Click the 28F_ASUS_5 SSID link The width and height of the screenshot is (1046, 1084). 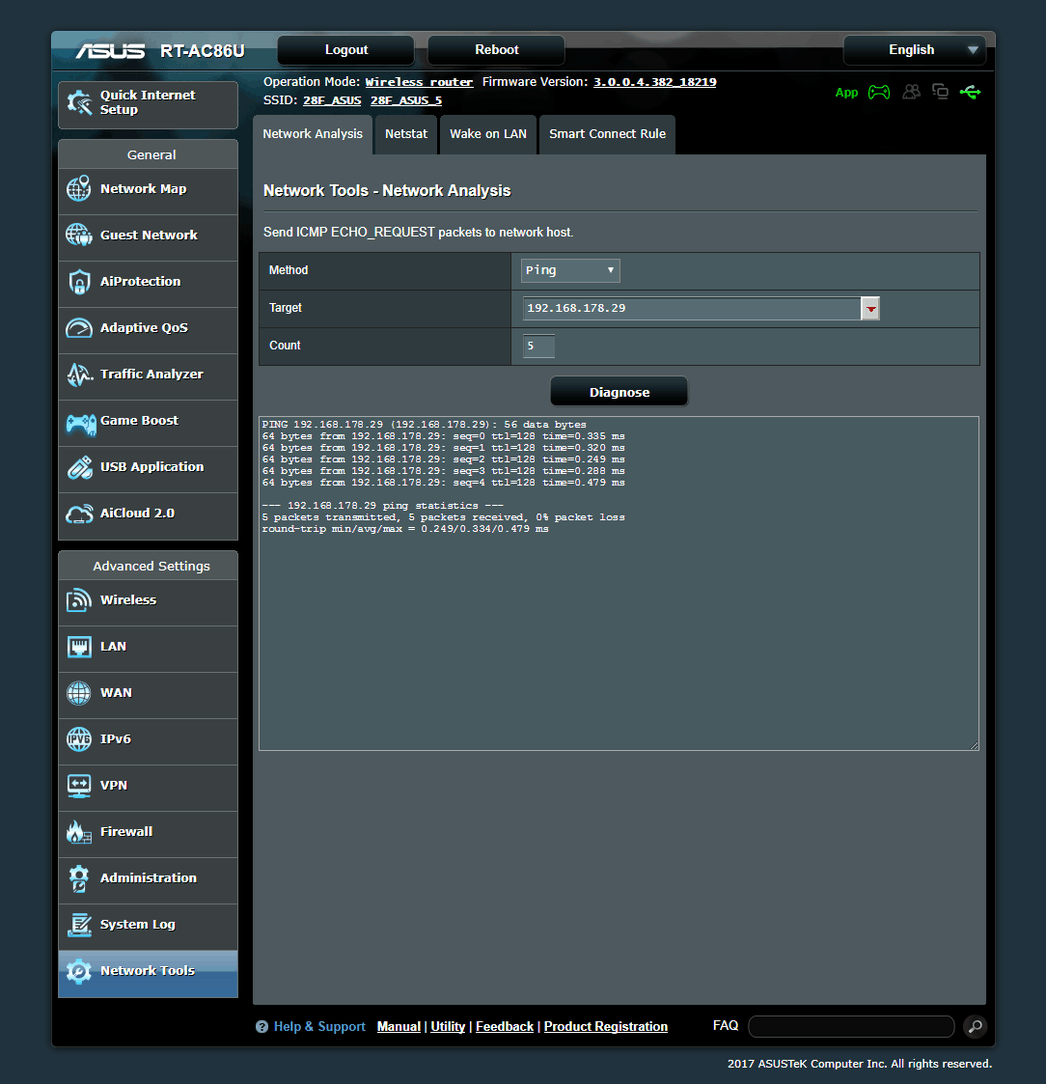(x=406, y=100)
